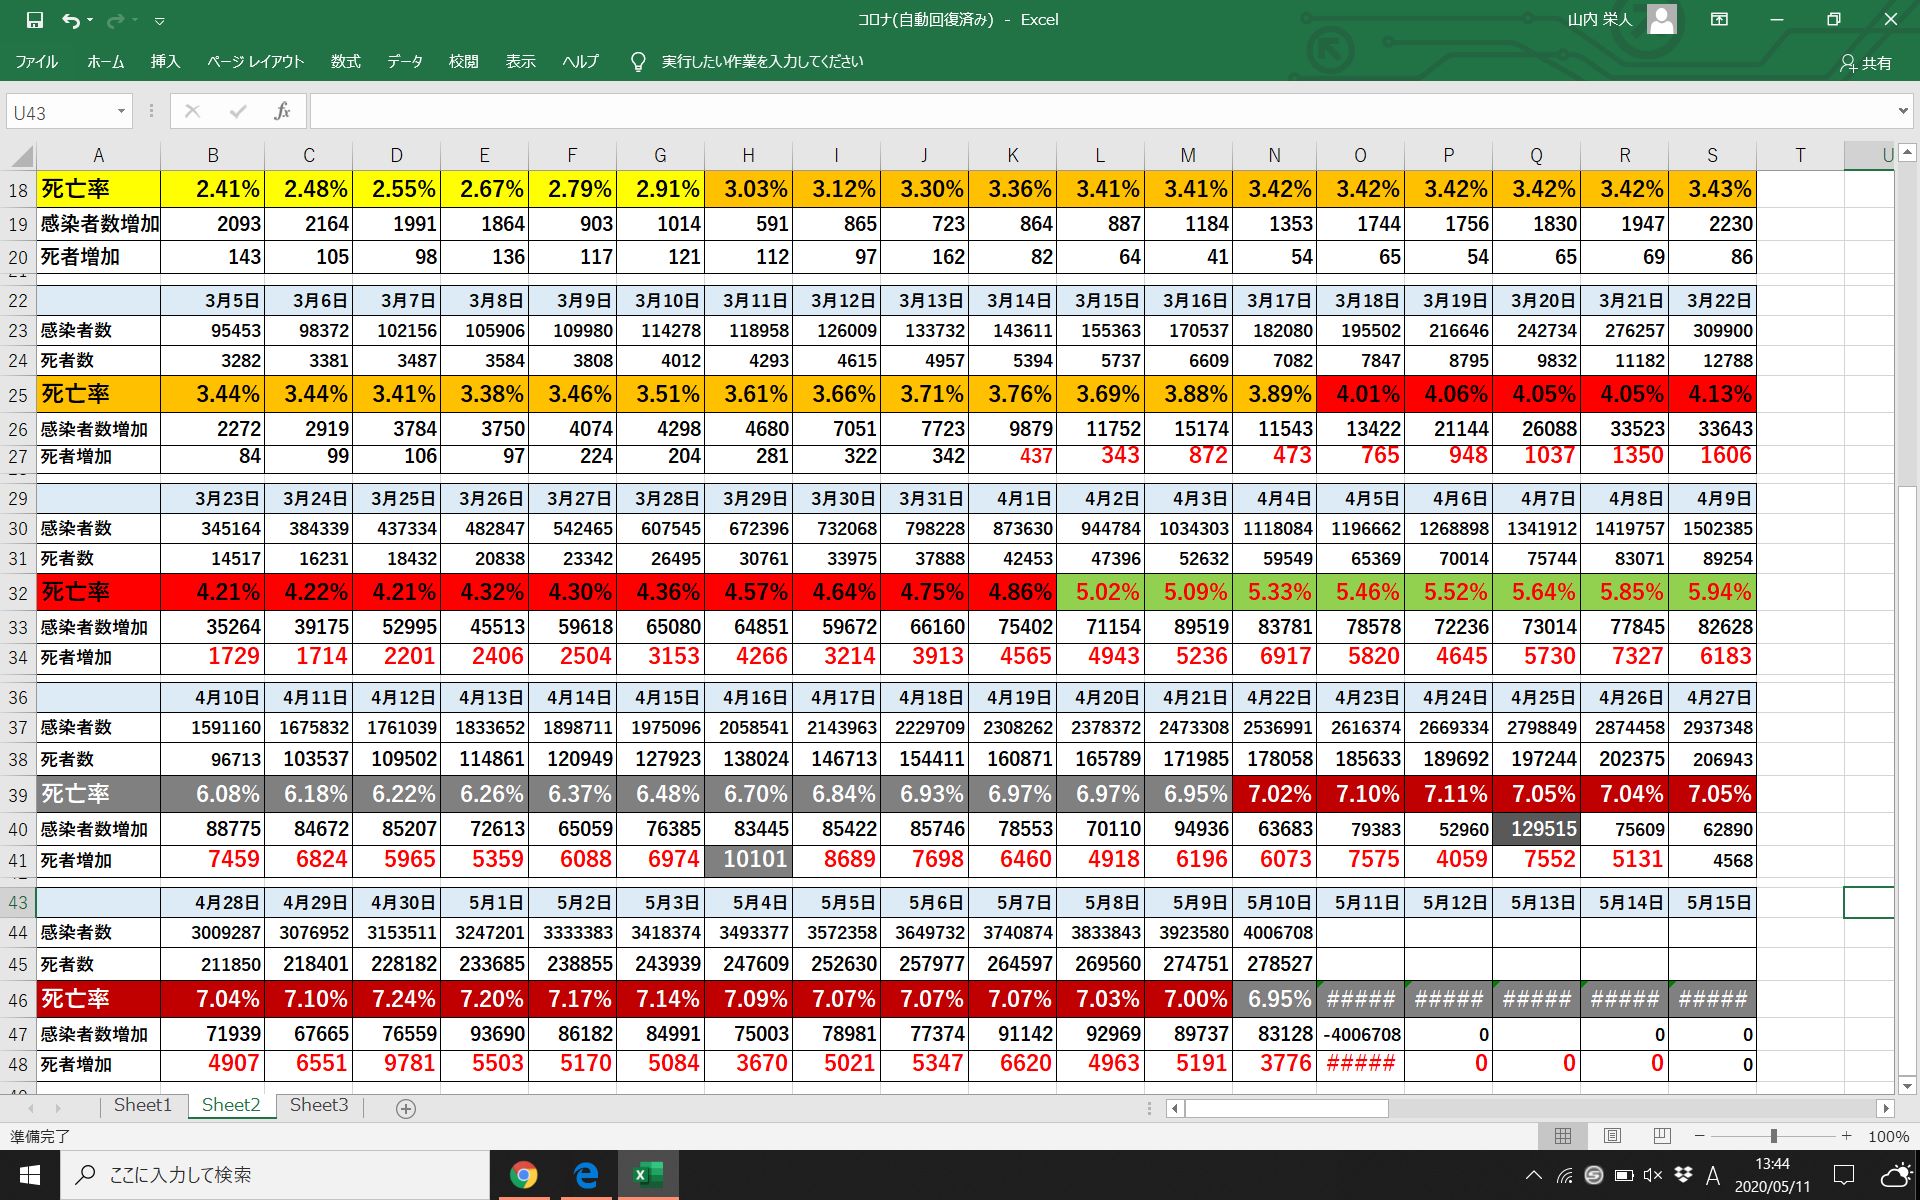
Task: Click the 共有 share button
Action: click(x=1866, y=63)
